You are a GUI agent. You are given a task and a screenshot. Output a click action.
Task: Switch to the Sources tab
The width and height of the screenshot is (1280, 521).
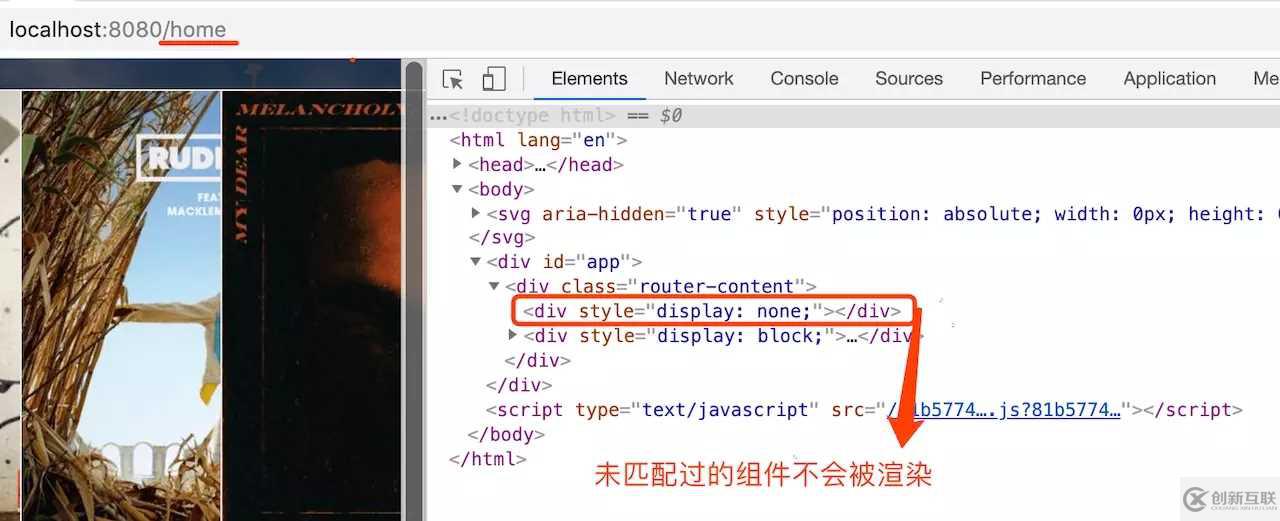909,79
